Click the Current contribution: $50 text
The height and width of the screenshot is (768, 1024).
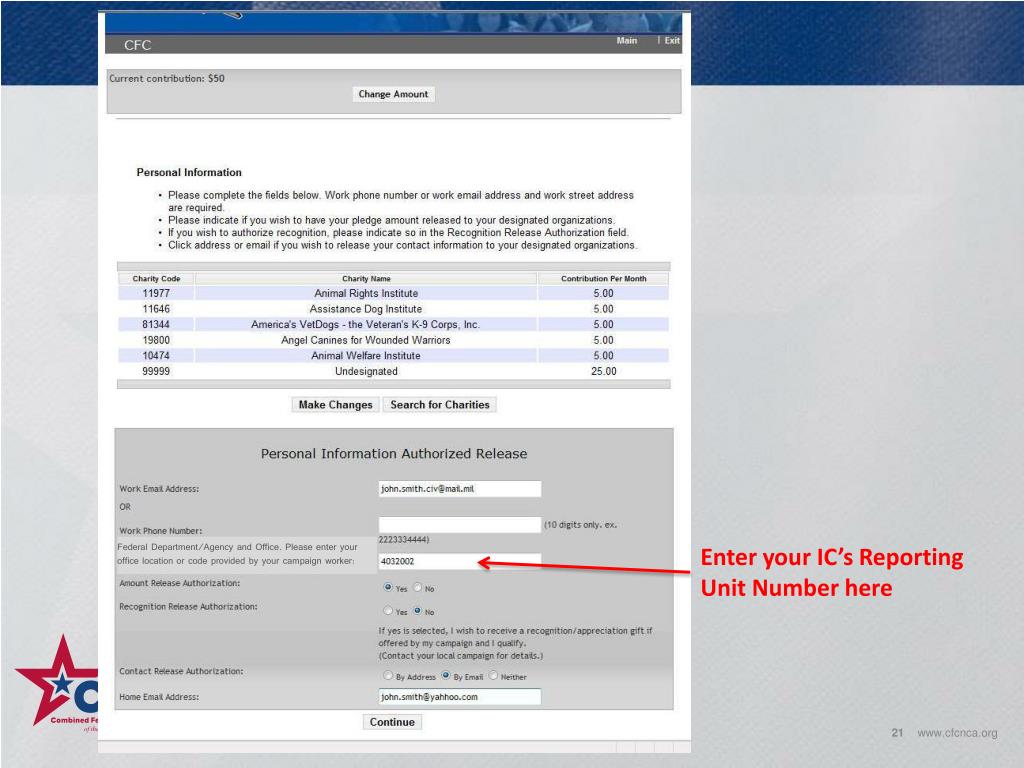pos(167,78)
